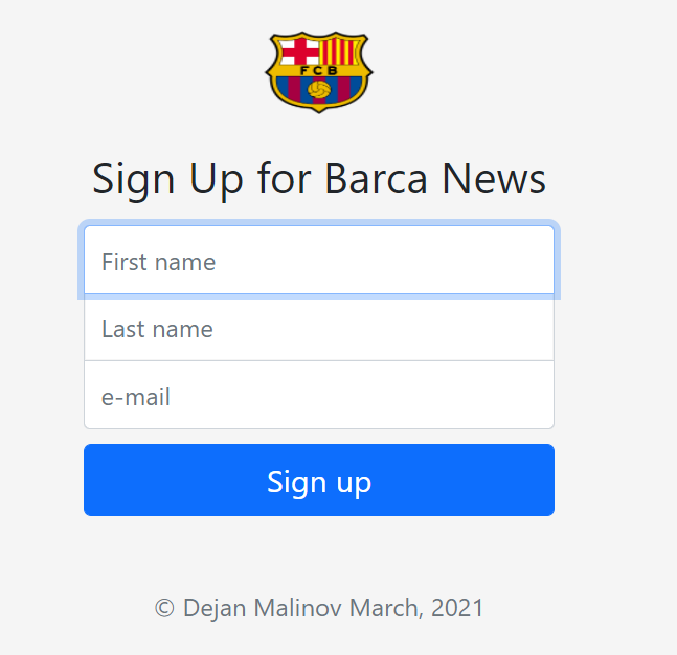Click the red-yellow striped quarter of crest

pyautogui.click(x=339, y=52)
